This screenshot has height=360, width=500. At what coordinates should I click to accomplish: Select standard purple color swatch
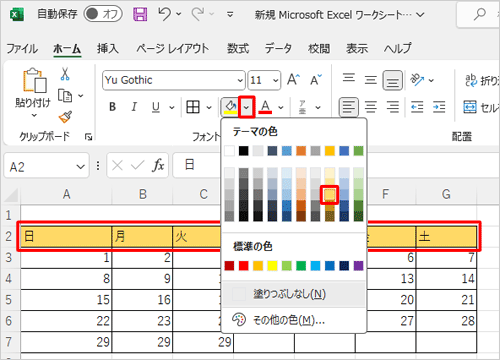[358, 266]
